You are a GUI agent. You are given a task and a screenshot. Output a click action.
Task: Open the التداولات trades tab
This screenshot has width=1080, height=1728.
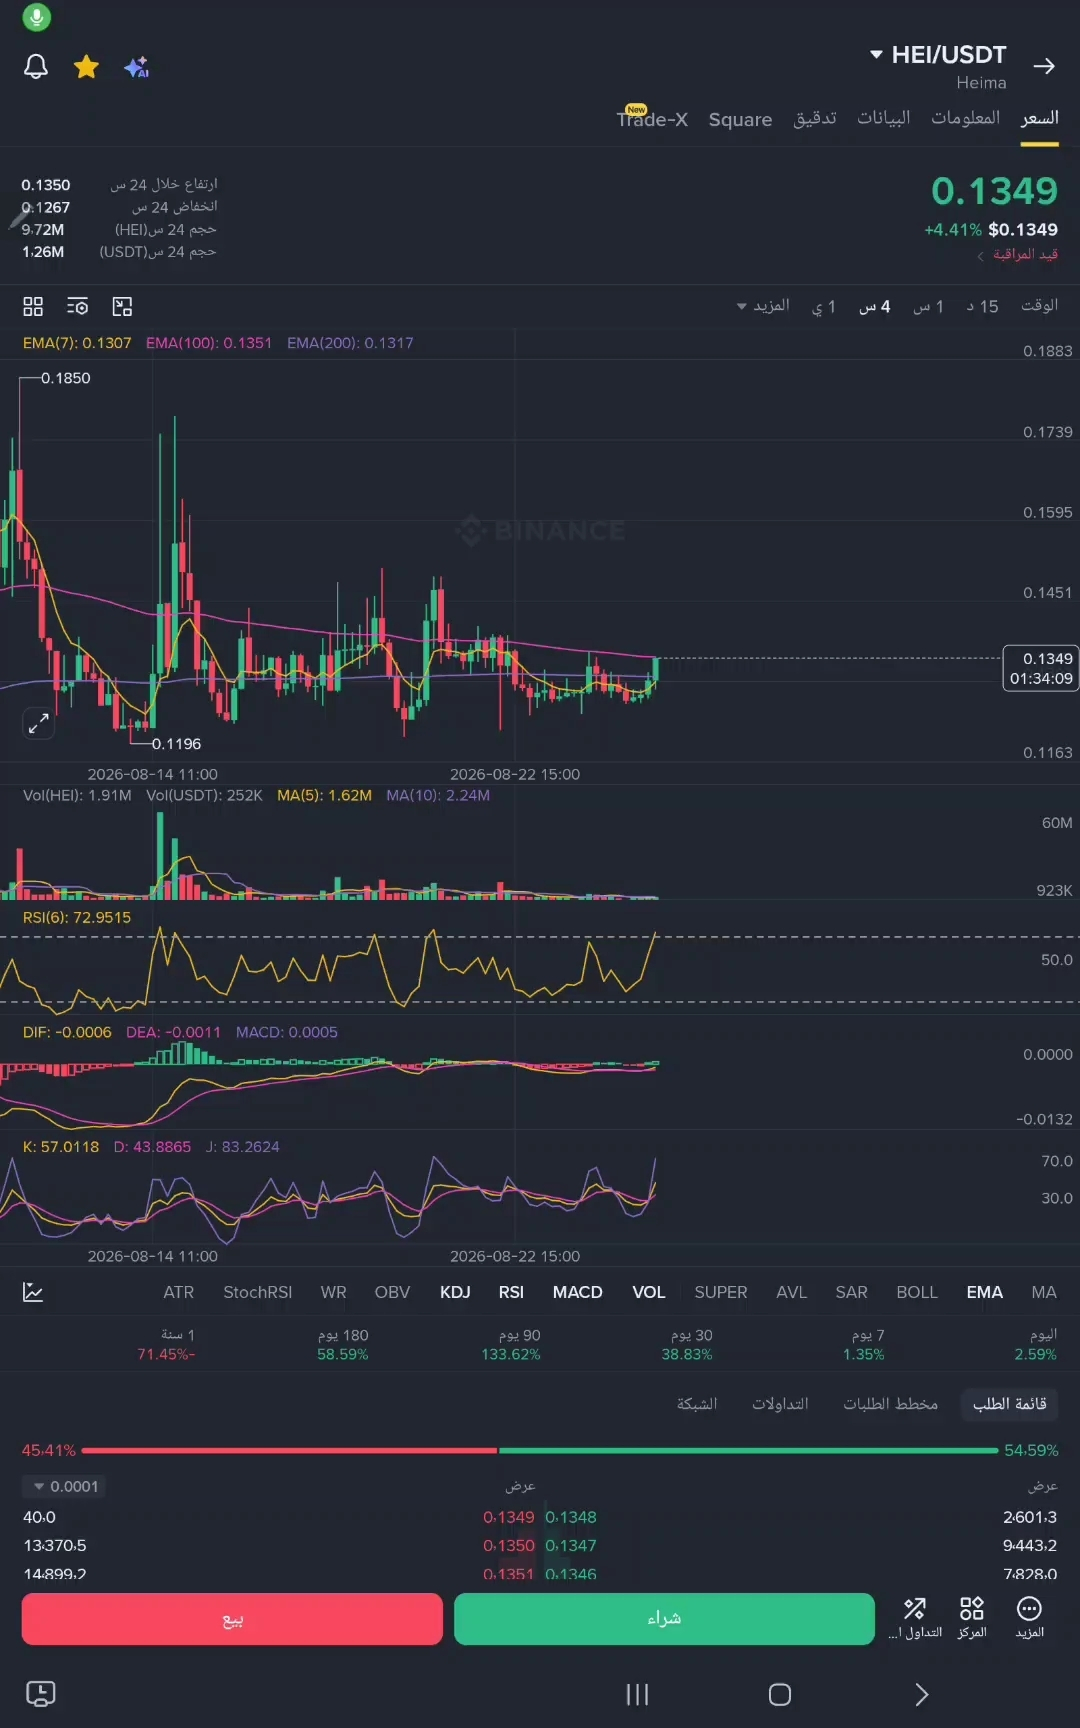point(780,1404)
